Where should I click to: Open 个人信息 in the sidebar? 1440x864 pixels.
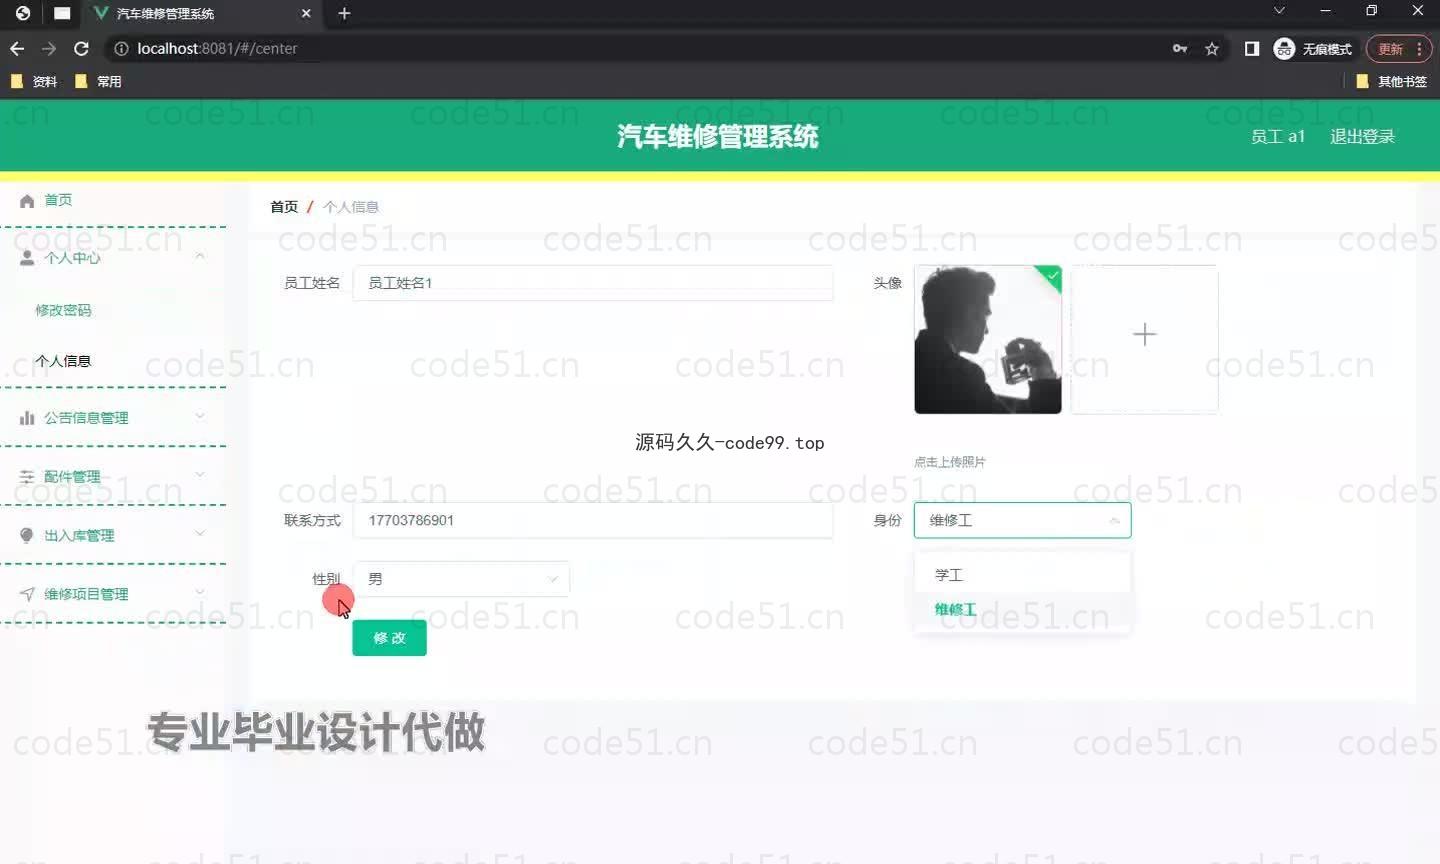point(63,361)
